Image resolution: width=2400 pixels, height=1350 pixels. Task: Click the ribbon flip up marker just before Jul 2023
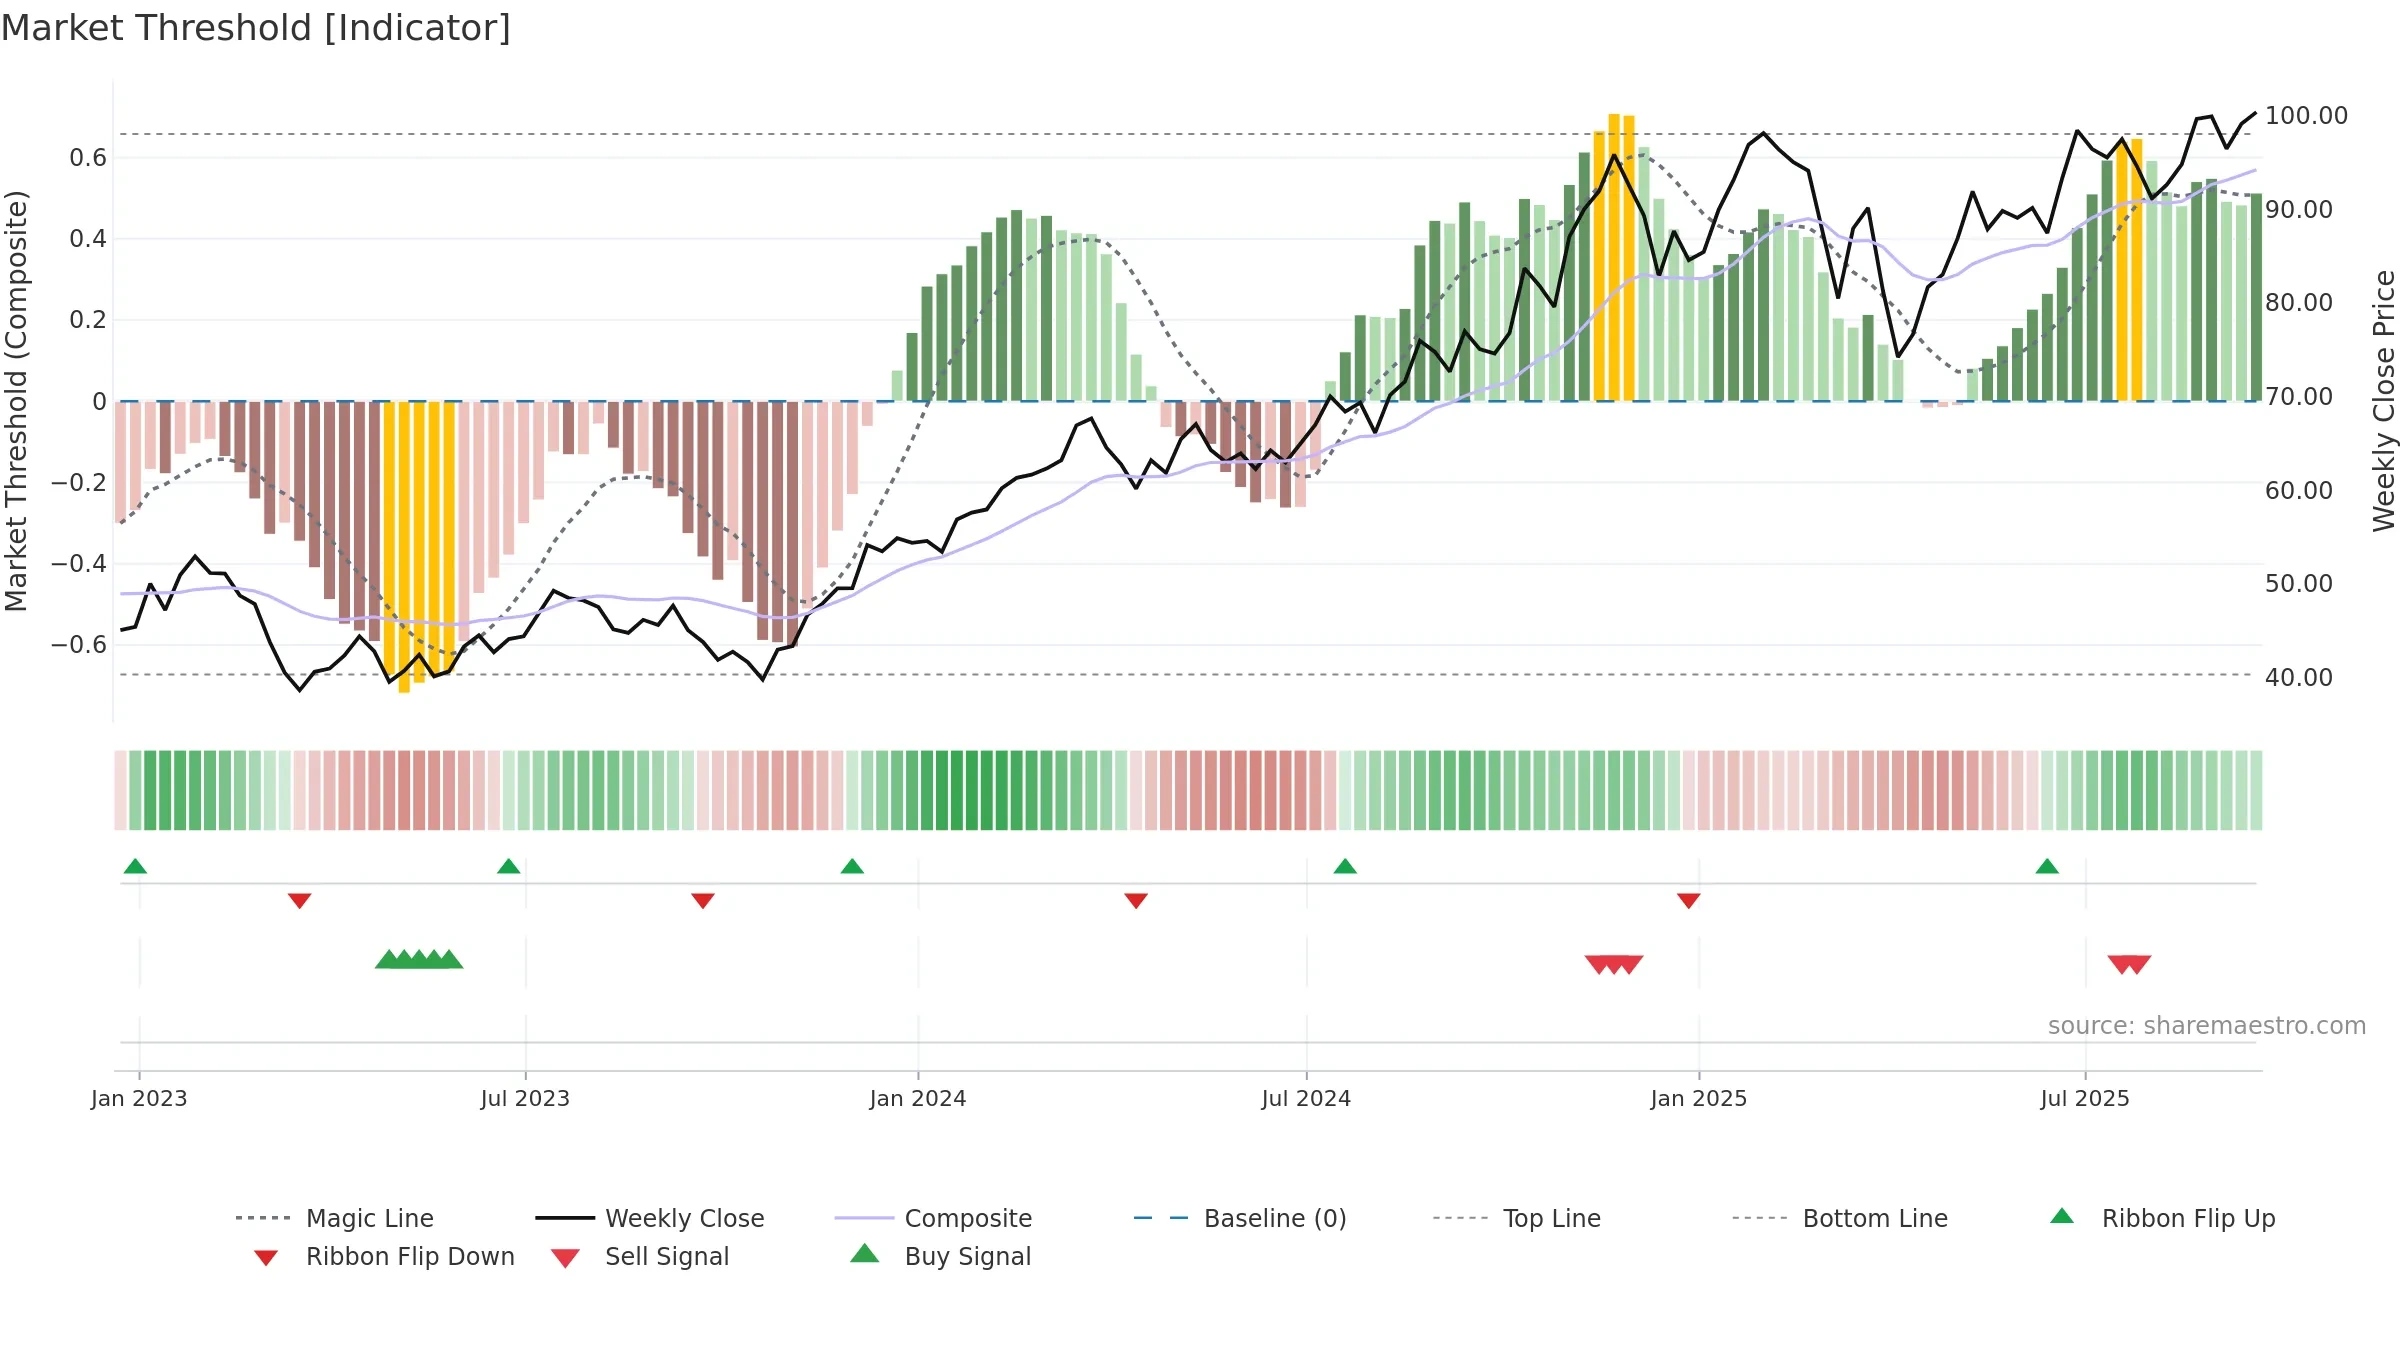508,866
